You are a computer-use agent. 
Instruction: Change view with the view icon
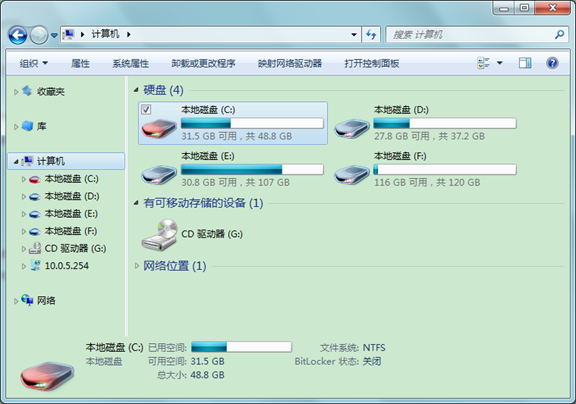click(483, 63)
